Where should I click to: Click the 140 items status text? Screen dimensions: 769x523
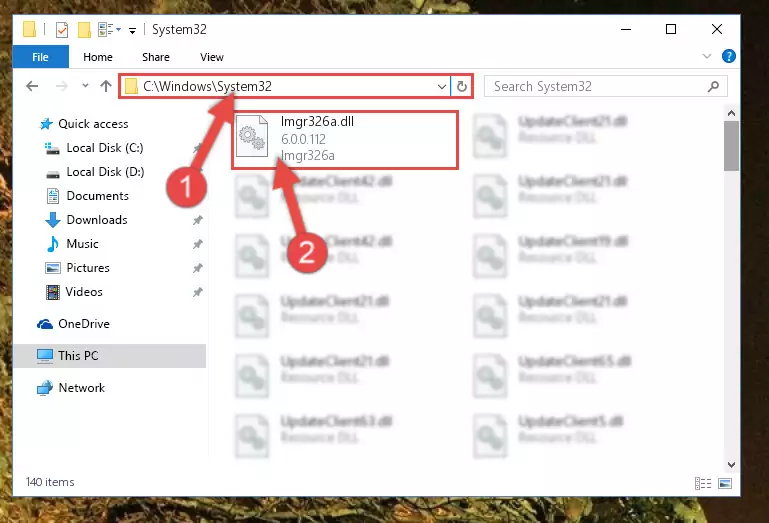click(50, 482)
